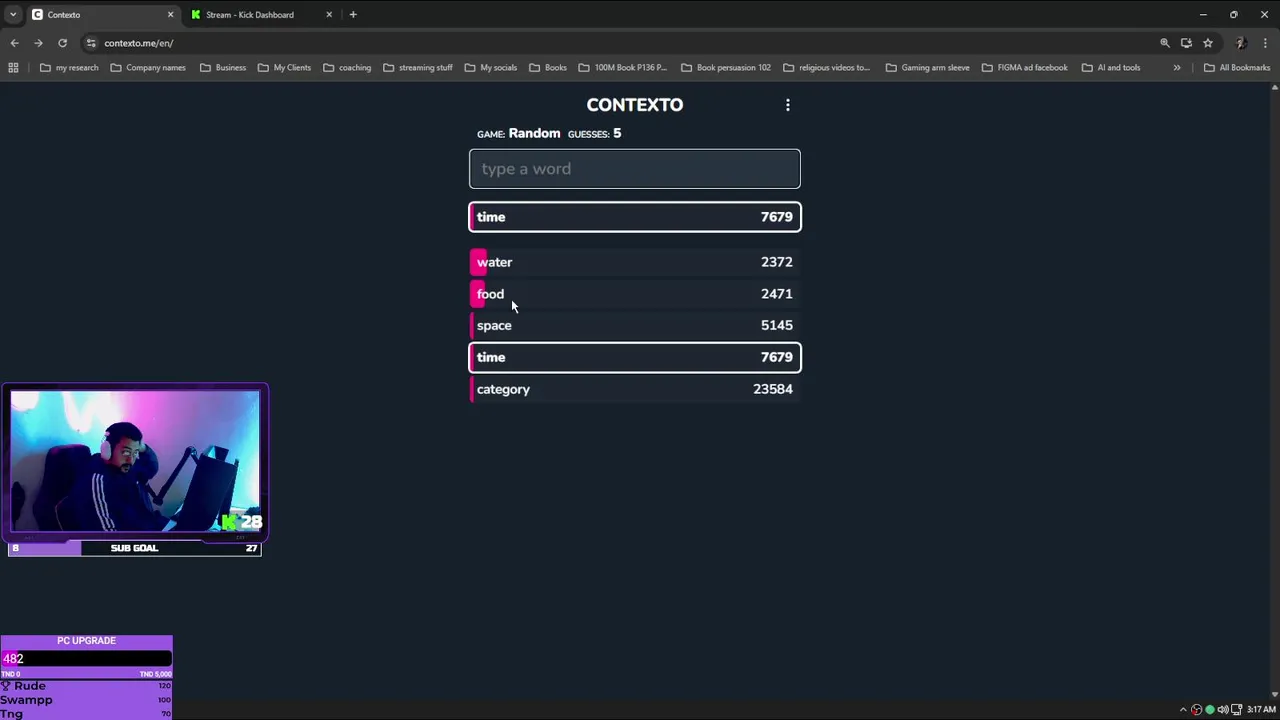Click the SUB GOAL progress bar
The height and width of the screenshot is (720, 1280).
(135, 548)
